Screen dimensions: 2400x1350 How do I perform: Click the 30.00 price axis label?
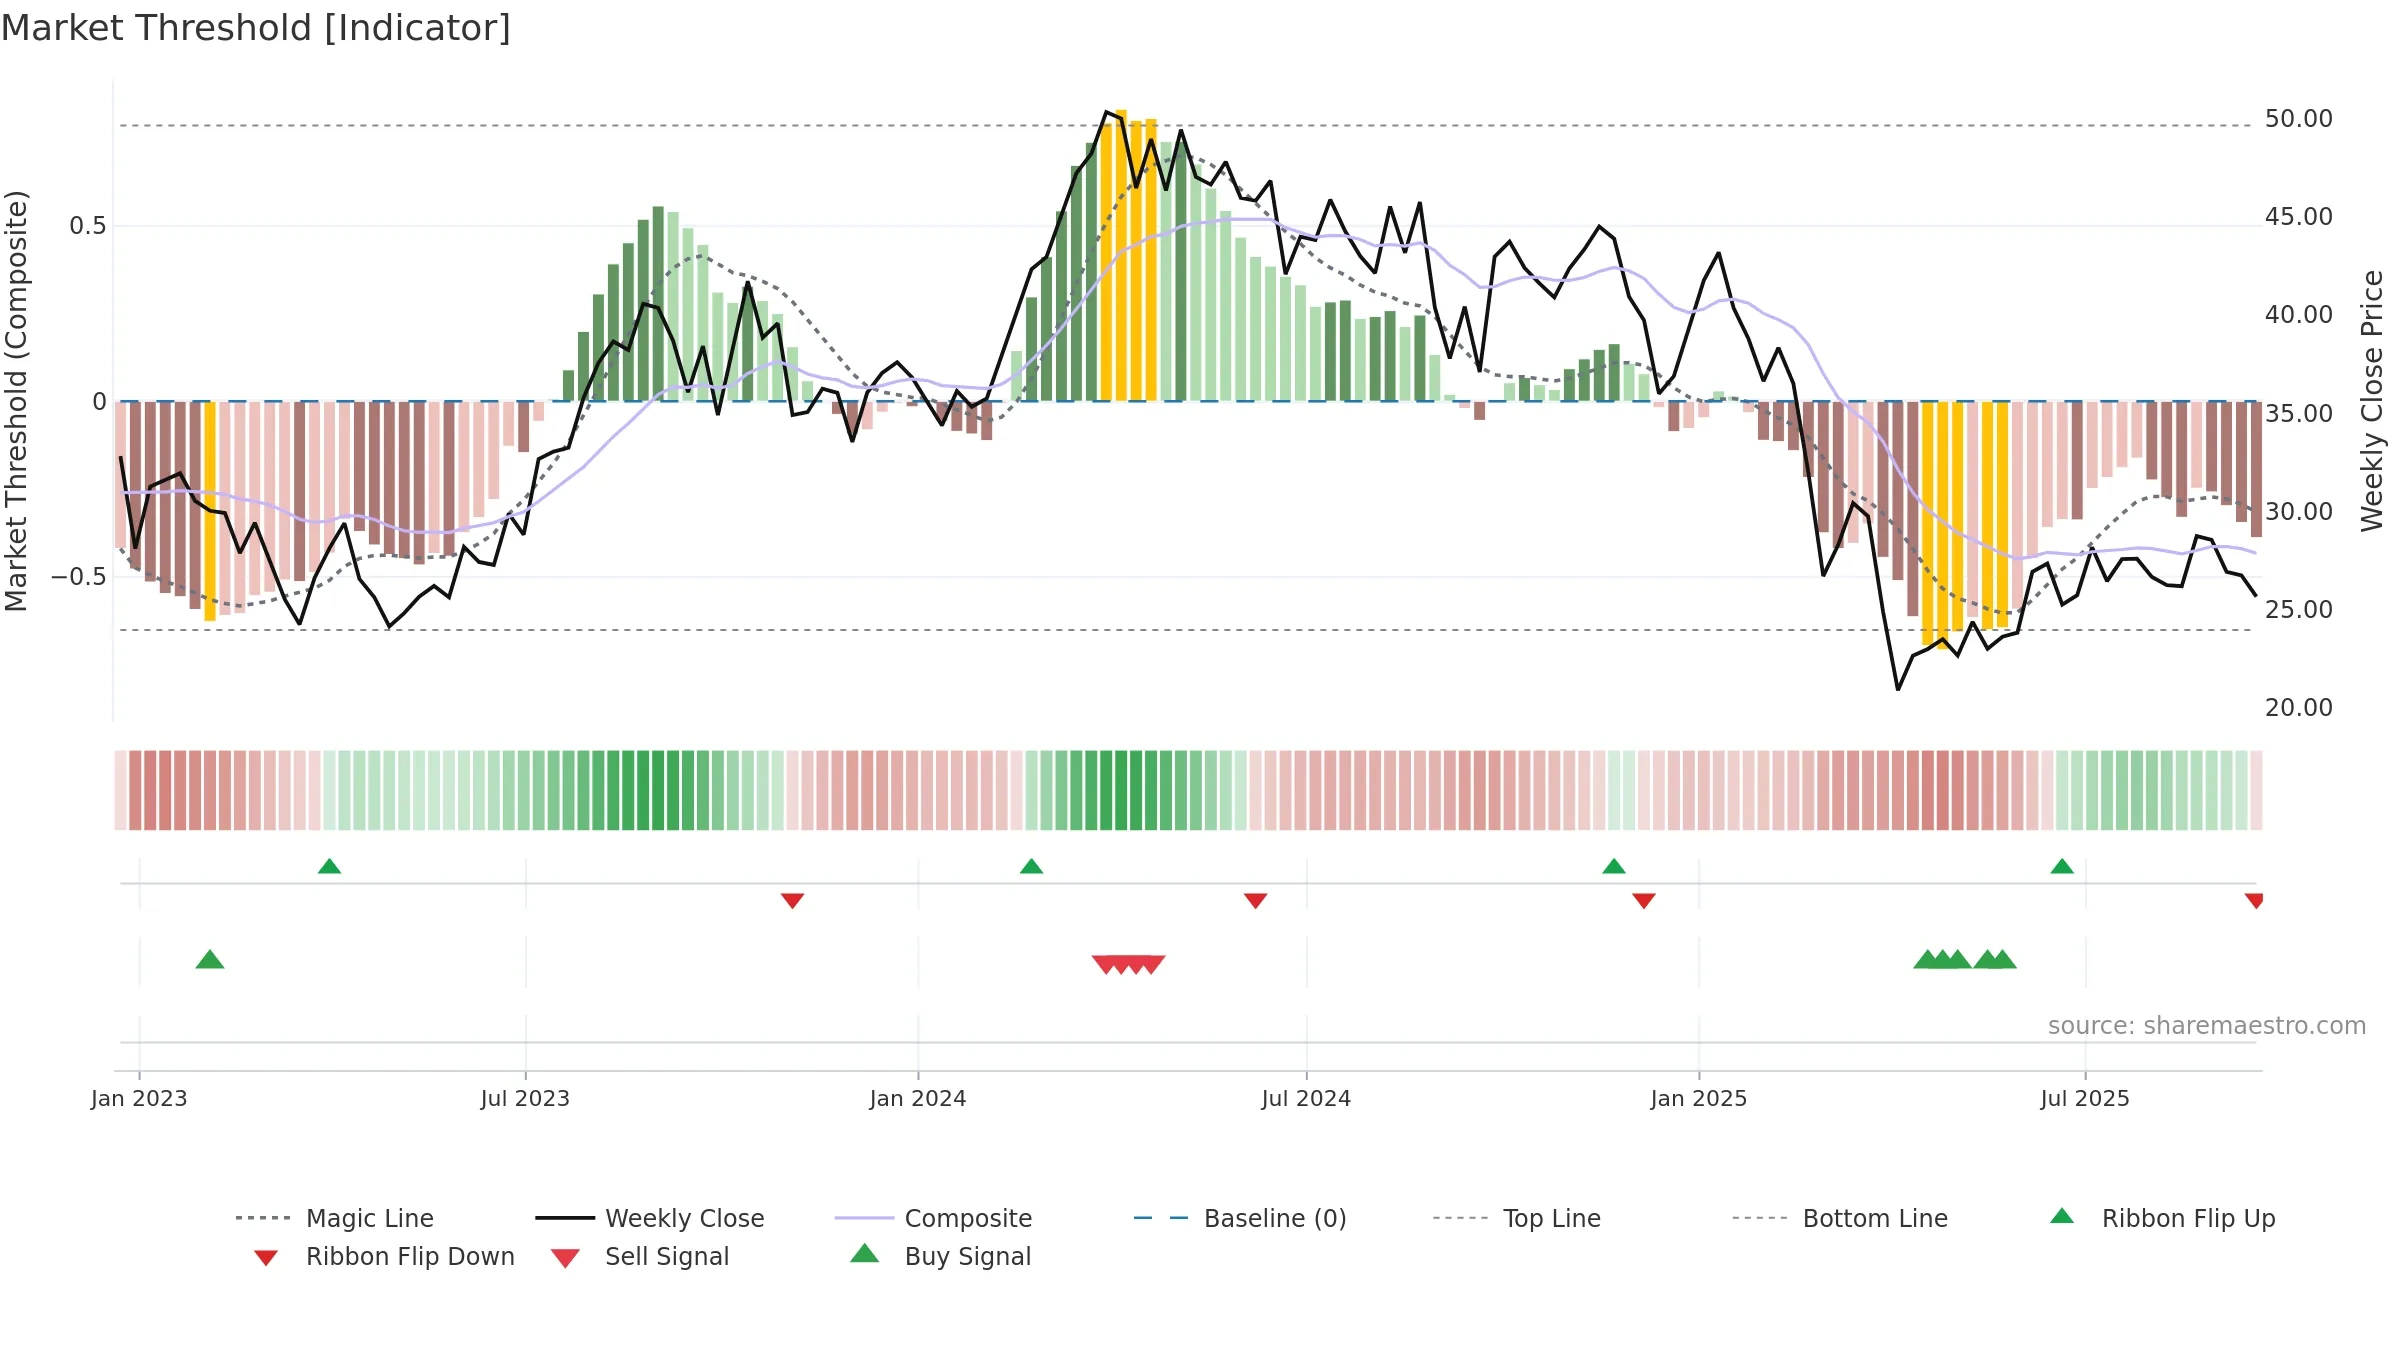pyautogui.click(x=2298, y=512)
